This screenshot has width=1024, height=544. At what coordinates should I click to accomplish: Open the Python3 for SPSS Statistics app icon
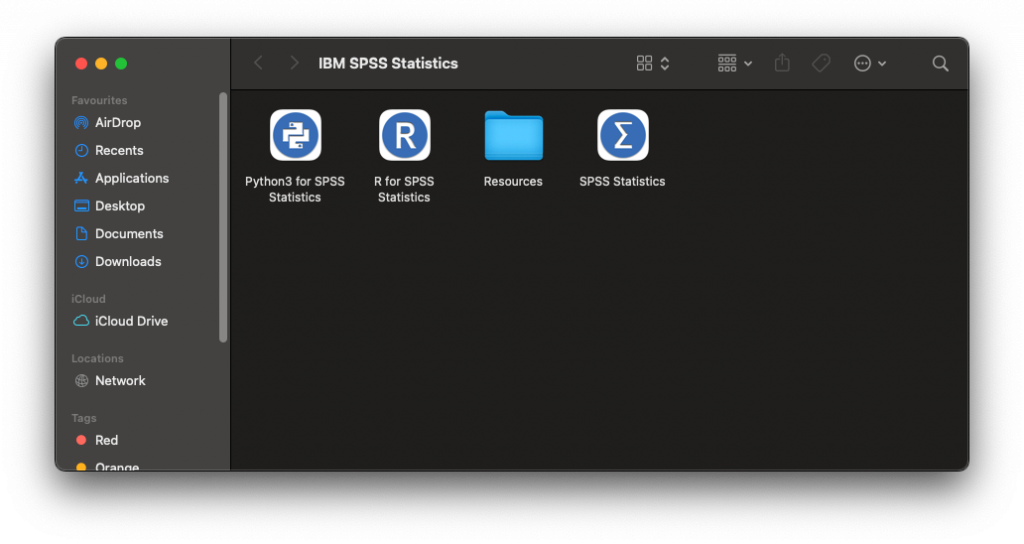pyautogui.click(x=295, y=135)
